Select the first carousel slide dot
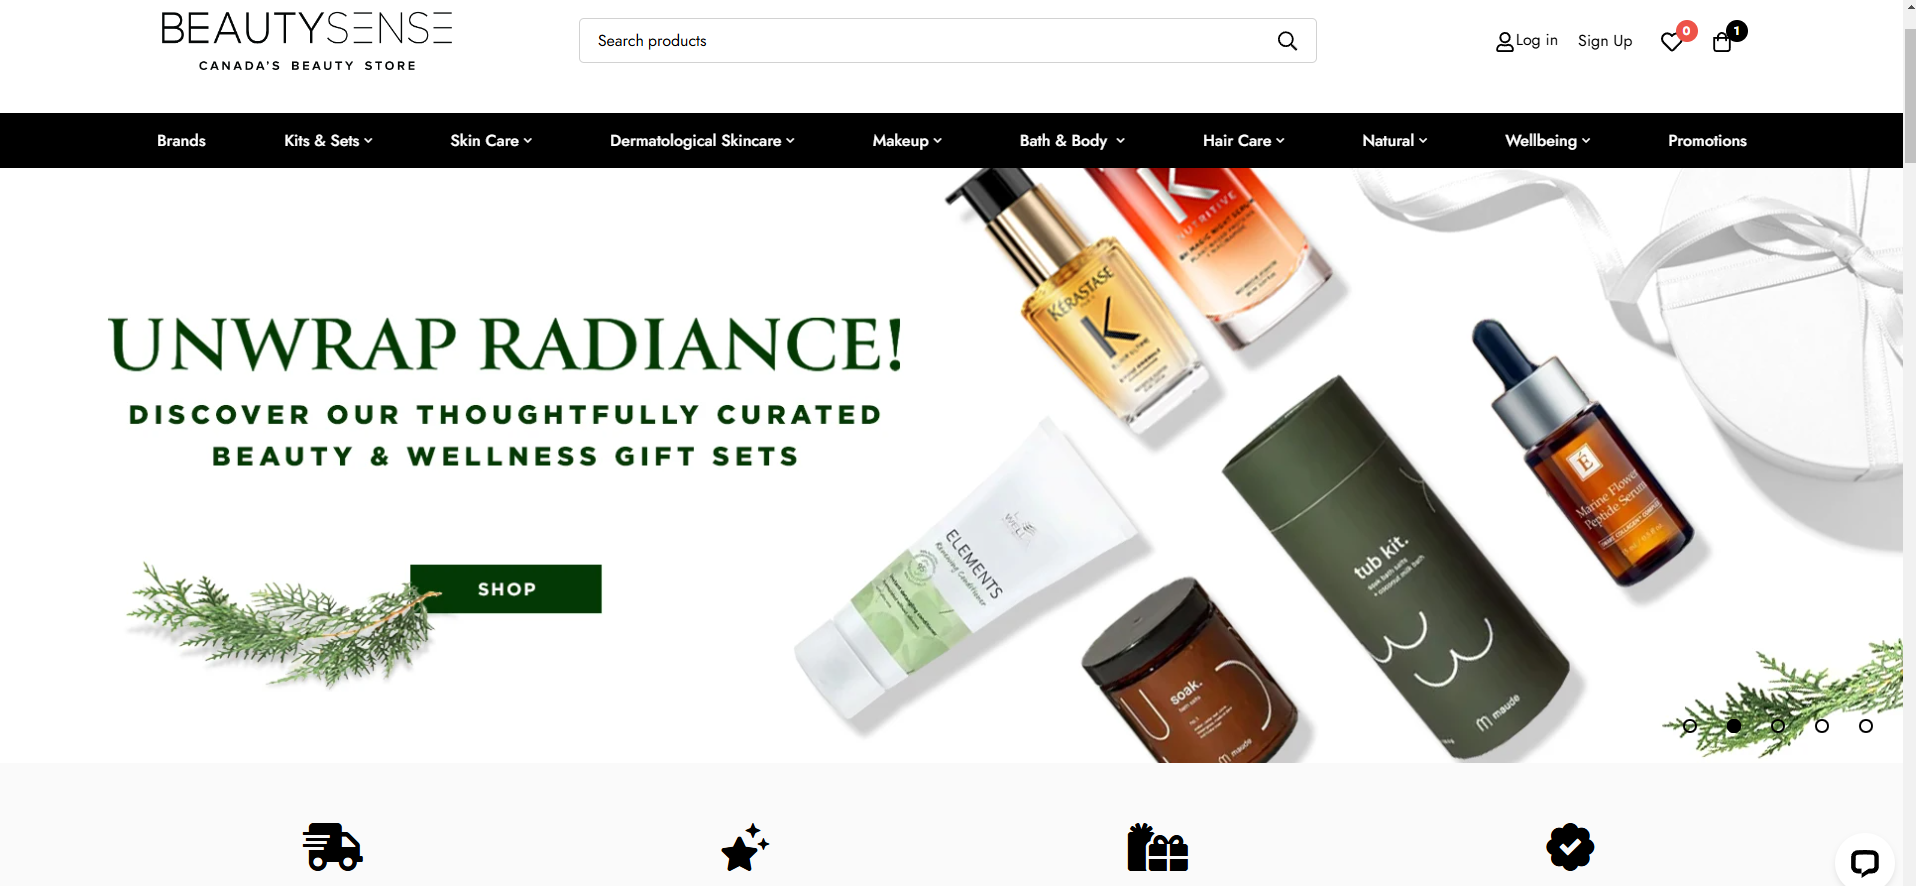Image resolution: width=1916 pixels, height=886 pixels. (1690, 726)
